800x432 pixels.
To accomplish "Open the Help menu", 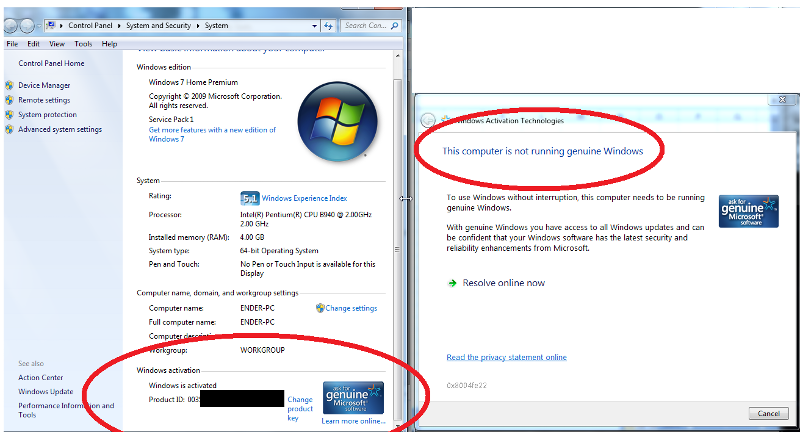I will click(109, 44).
